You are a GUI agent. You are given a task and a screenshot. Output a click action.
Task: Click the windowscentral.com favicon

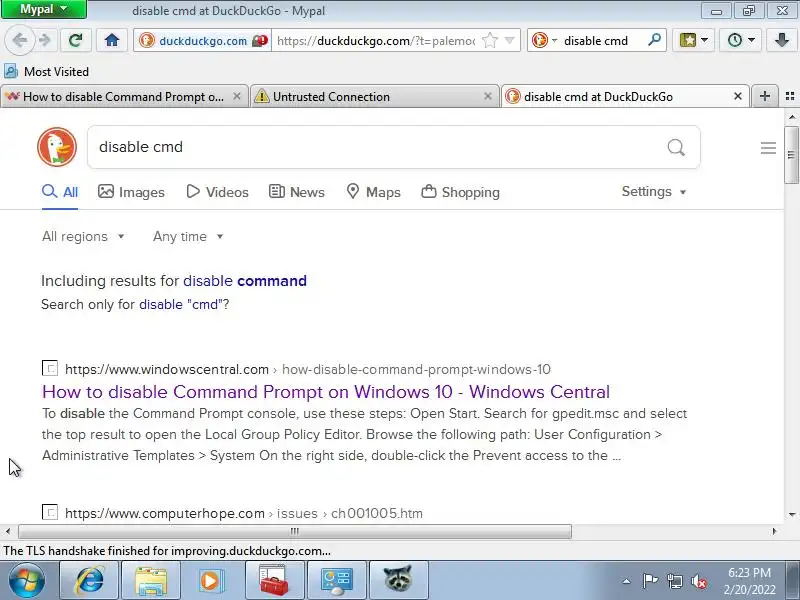click(49, 368)
